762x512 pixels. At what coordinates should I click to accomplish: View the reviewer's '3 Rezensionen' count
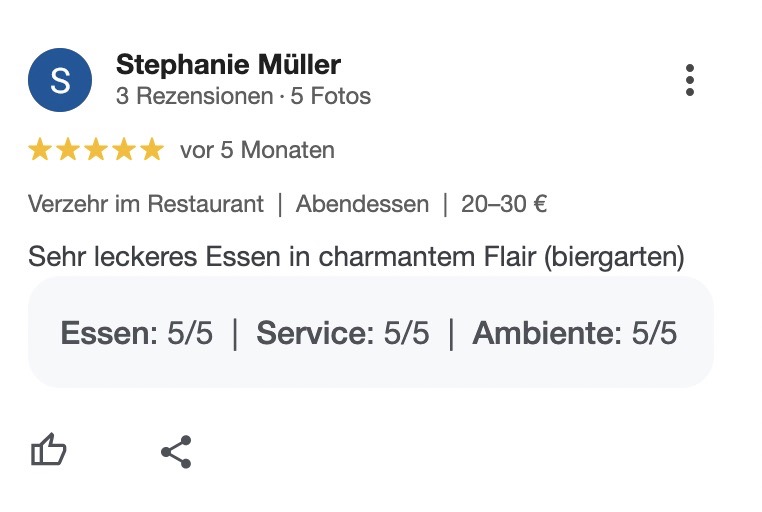coord(194,96)
